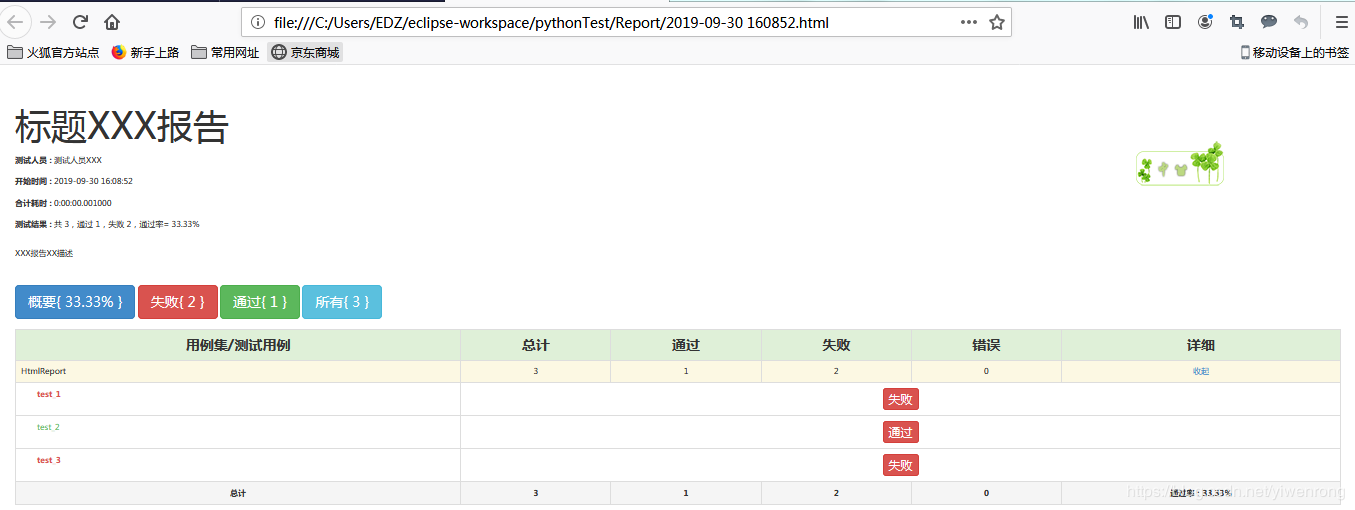Viewport: 1355px width, 510px height.
Task: Select test_2 case name
Action: click(48, 427)
